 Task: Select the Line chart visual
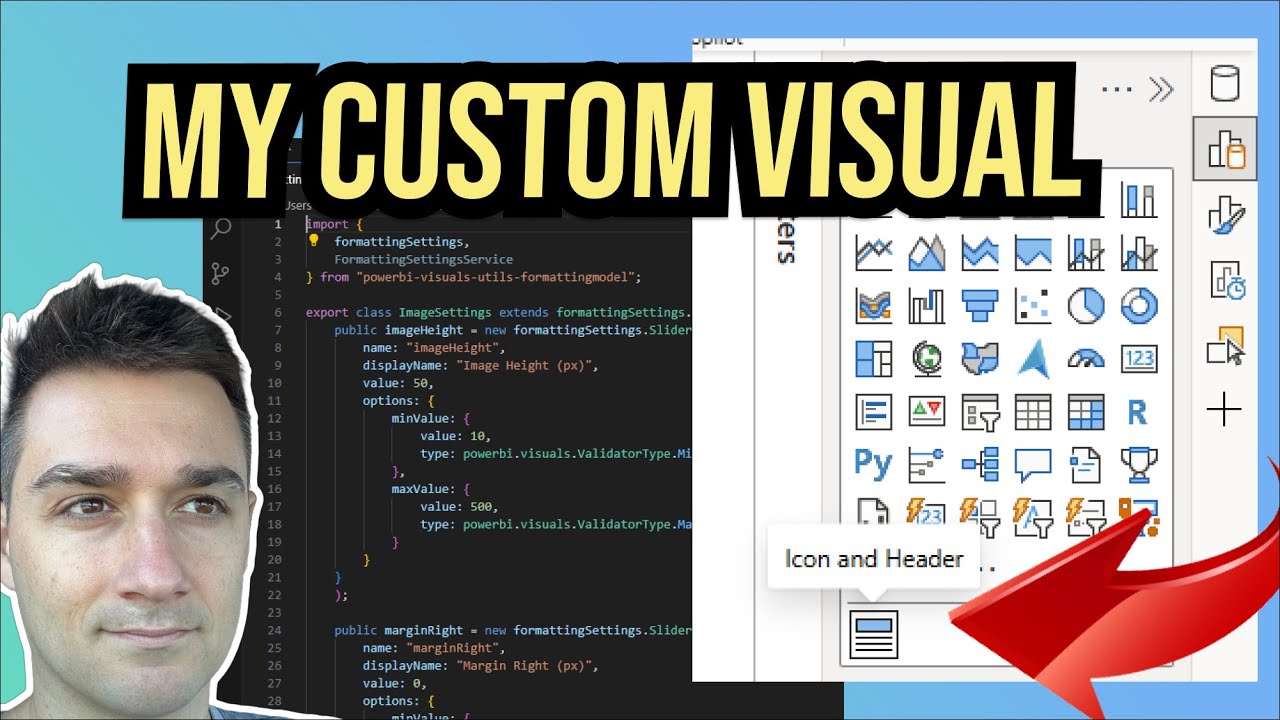point(874,253)
